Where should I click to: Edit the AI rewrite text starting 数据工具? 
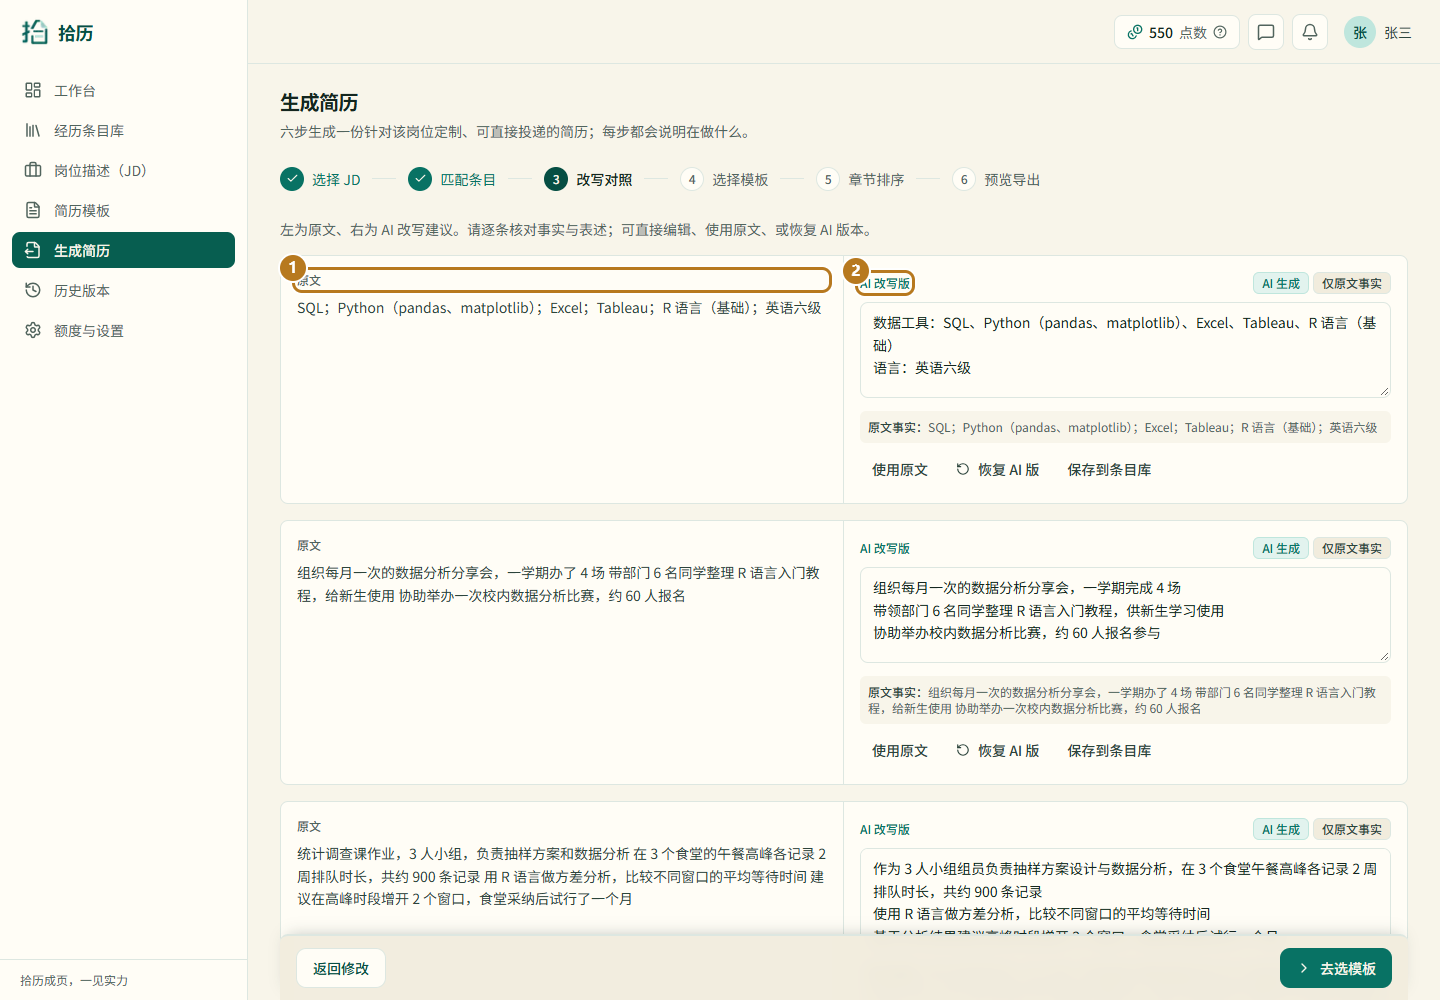1125,350
